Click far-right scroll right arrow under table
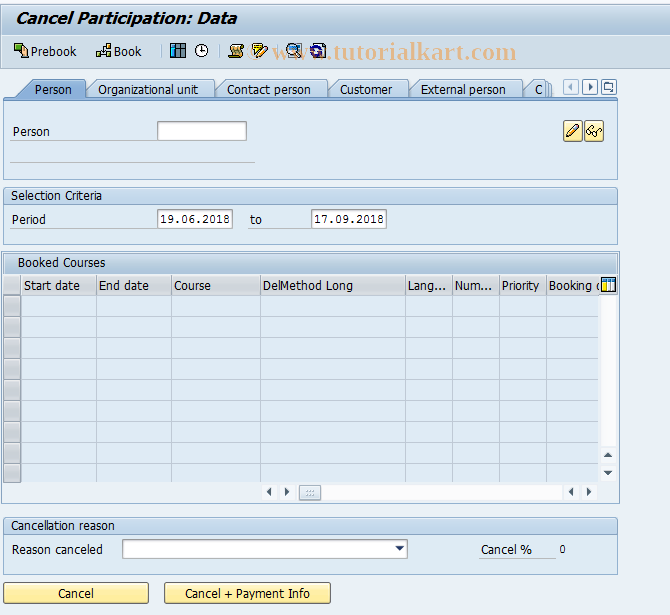The image size is (670, 615). tap(589, 492)
